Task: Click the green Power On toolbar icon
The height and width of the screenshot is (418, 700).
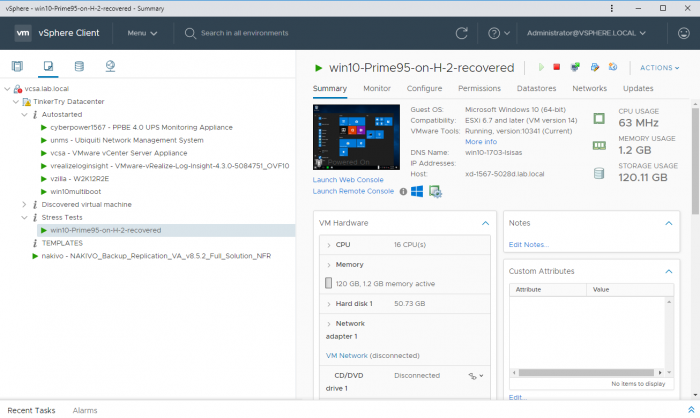Action: click(x=541, y=67)
